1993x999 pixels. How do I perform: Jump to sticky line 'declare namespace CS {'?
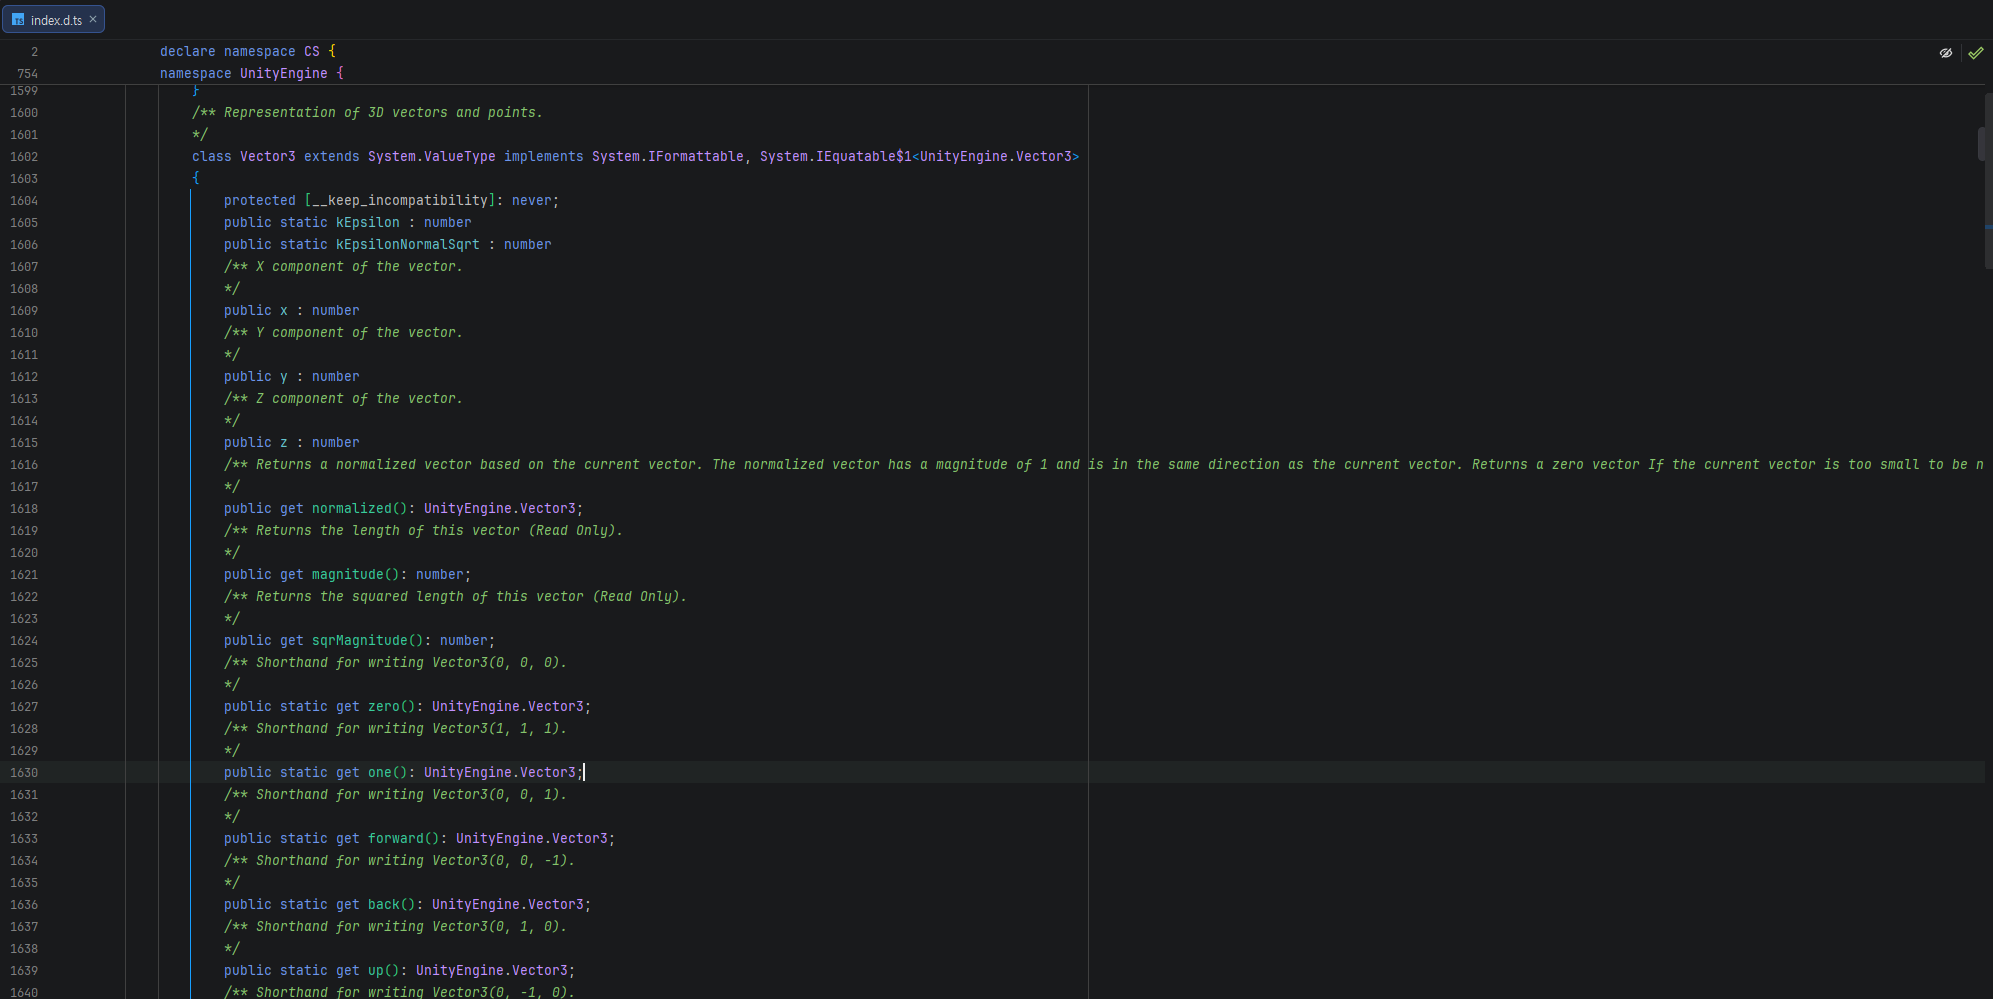click(248, 51)
